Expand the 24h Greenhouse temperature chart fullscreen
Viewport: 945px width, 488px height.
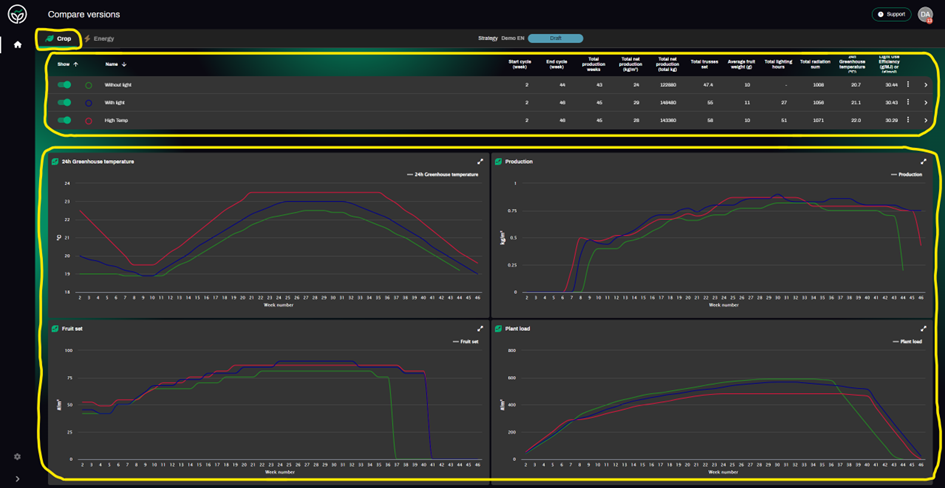tap(480, 161)
